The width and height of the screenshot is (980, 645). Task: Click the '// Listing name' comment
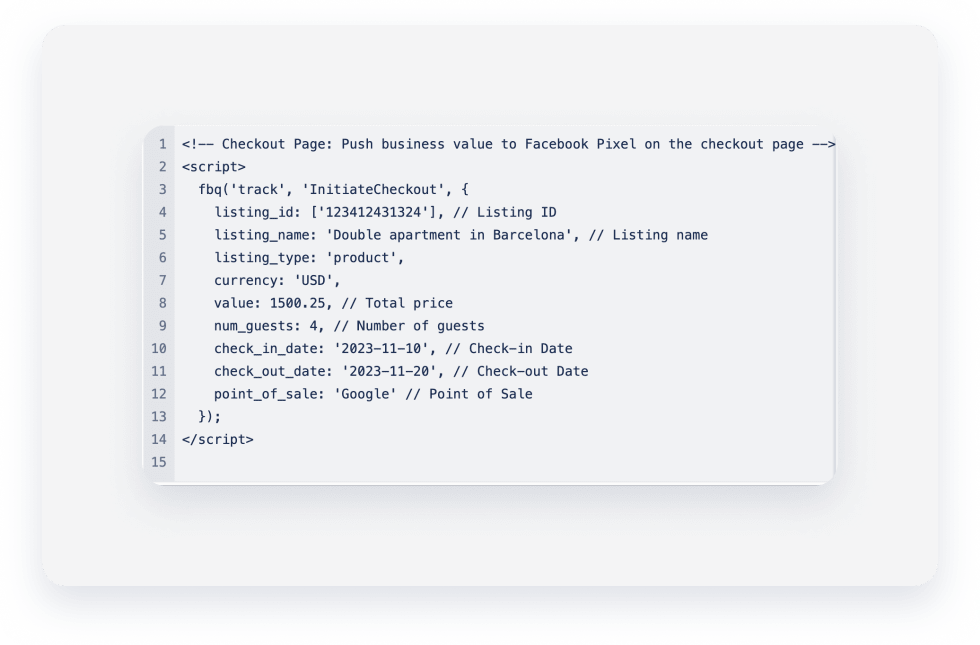pyautogui.click(x=648, y=235)
